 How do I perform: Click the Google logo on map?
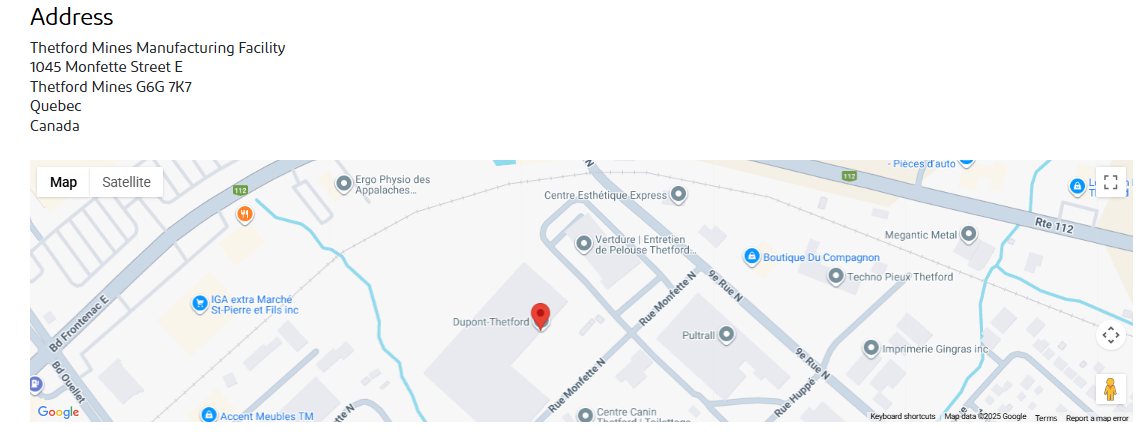[x=58, y=412]
